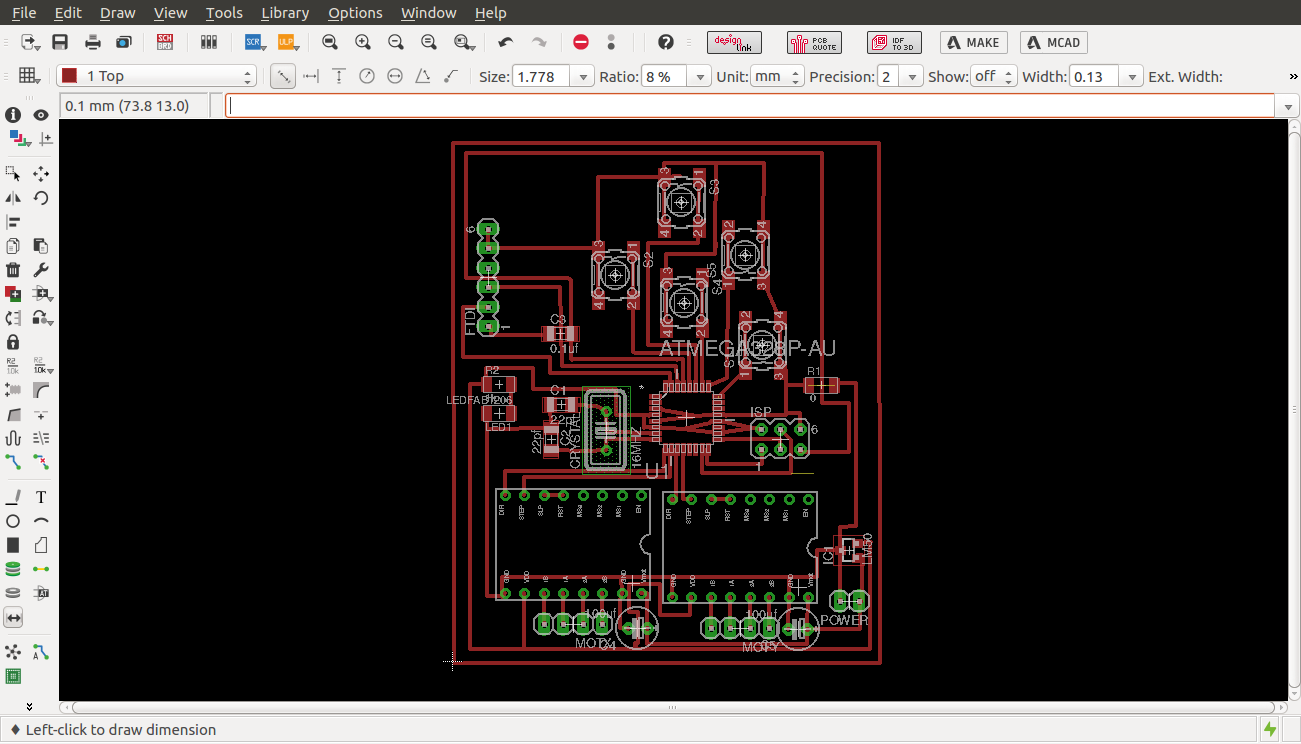
Task: Choose the Rotate tool
Action: 41,198
